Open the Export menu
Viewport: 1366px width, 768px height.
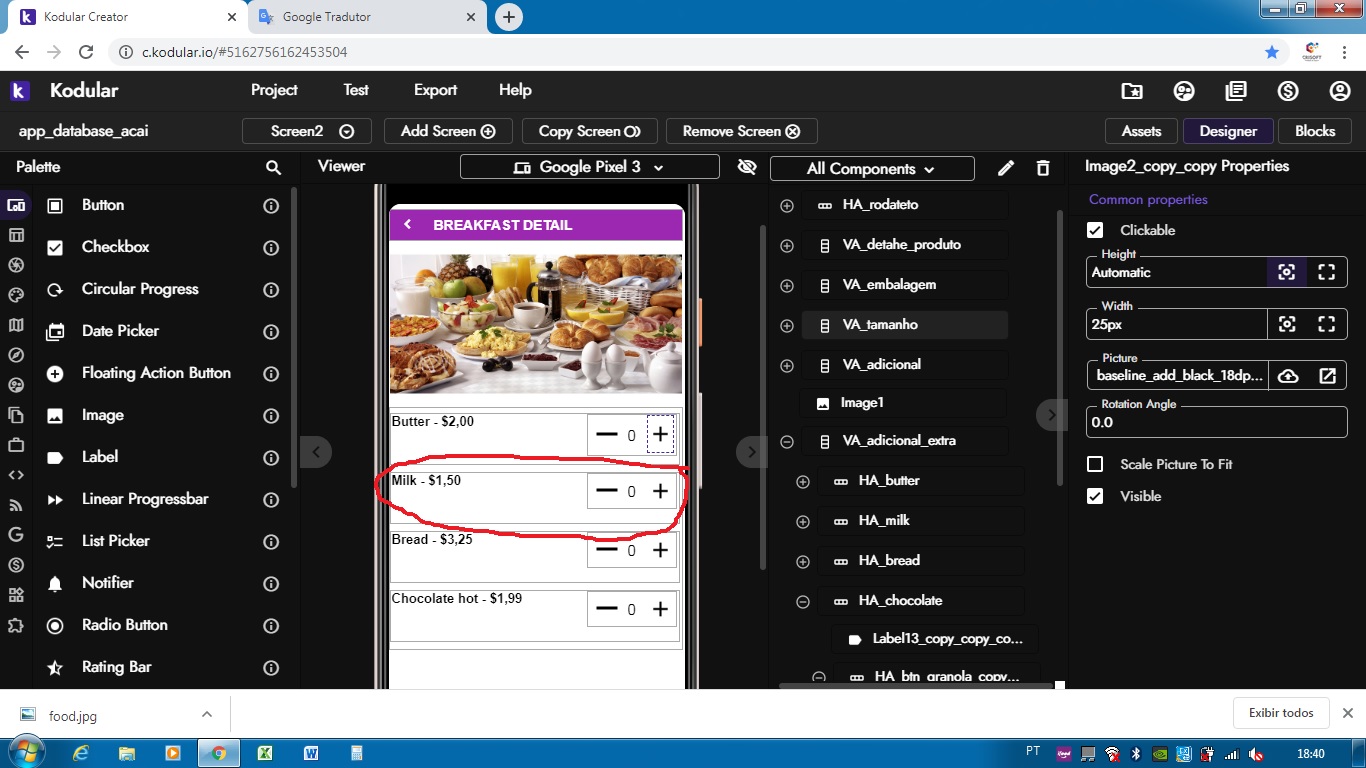[435, 90]
